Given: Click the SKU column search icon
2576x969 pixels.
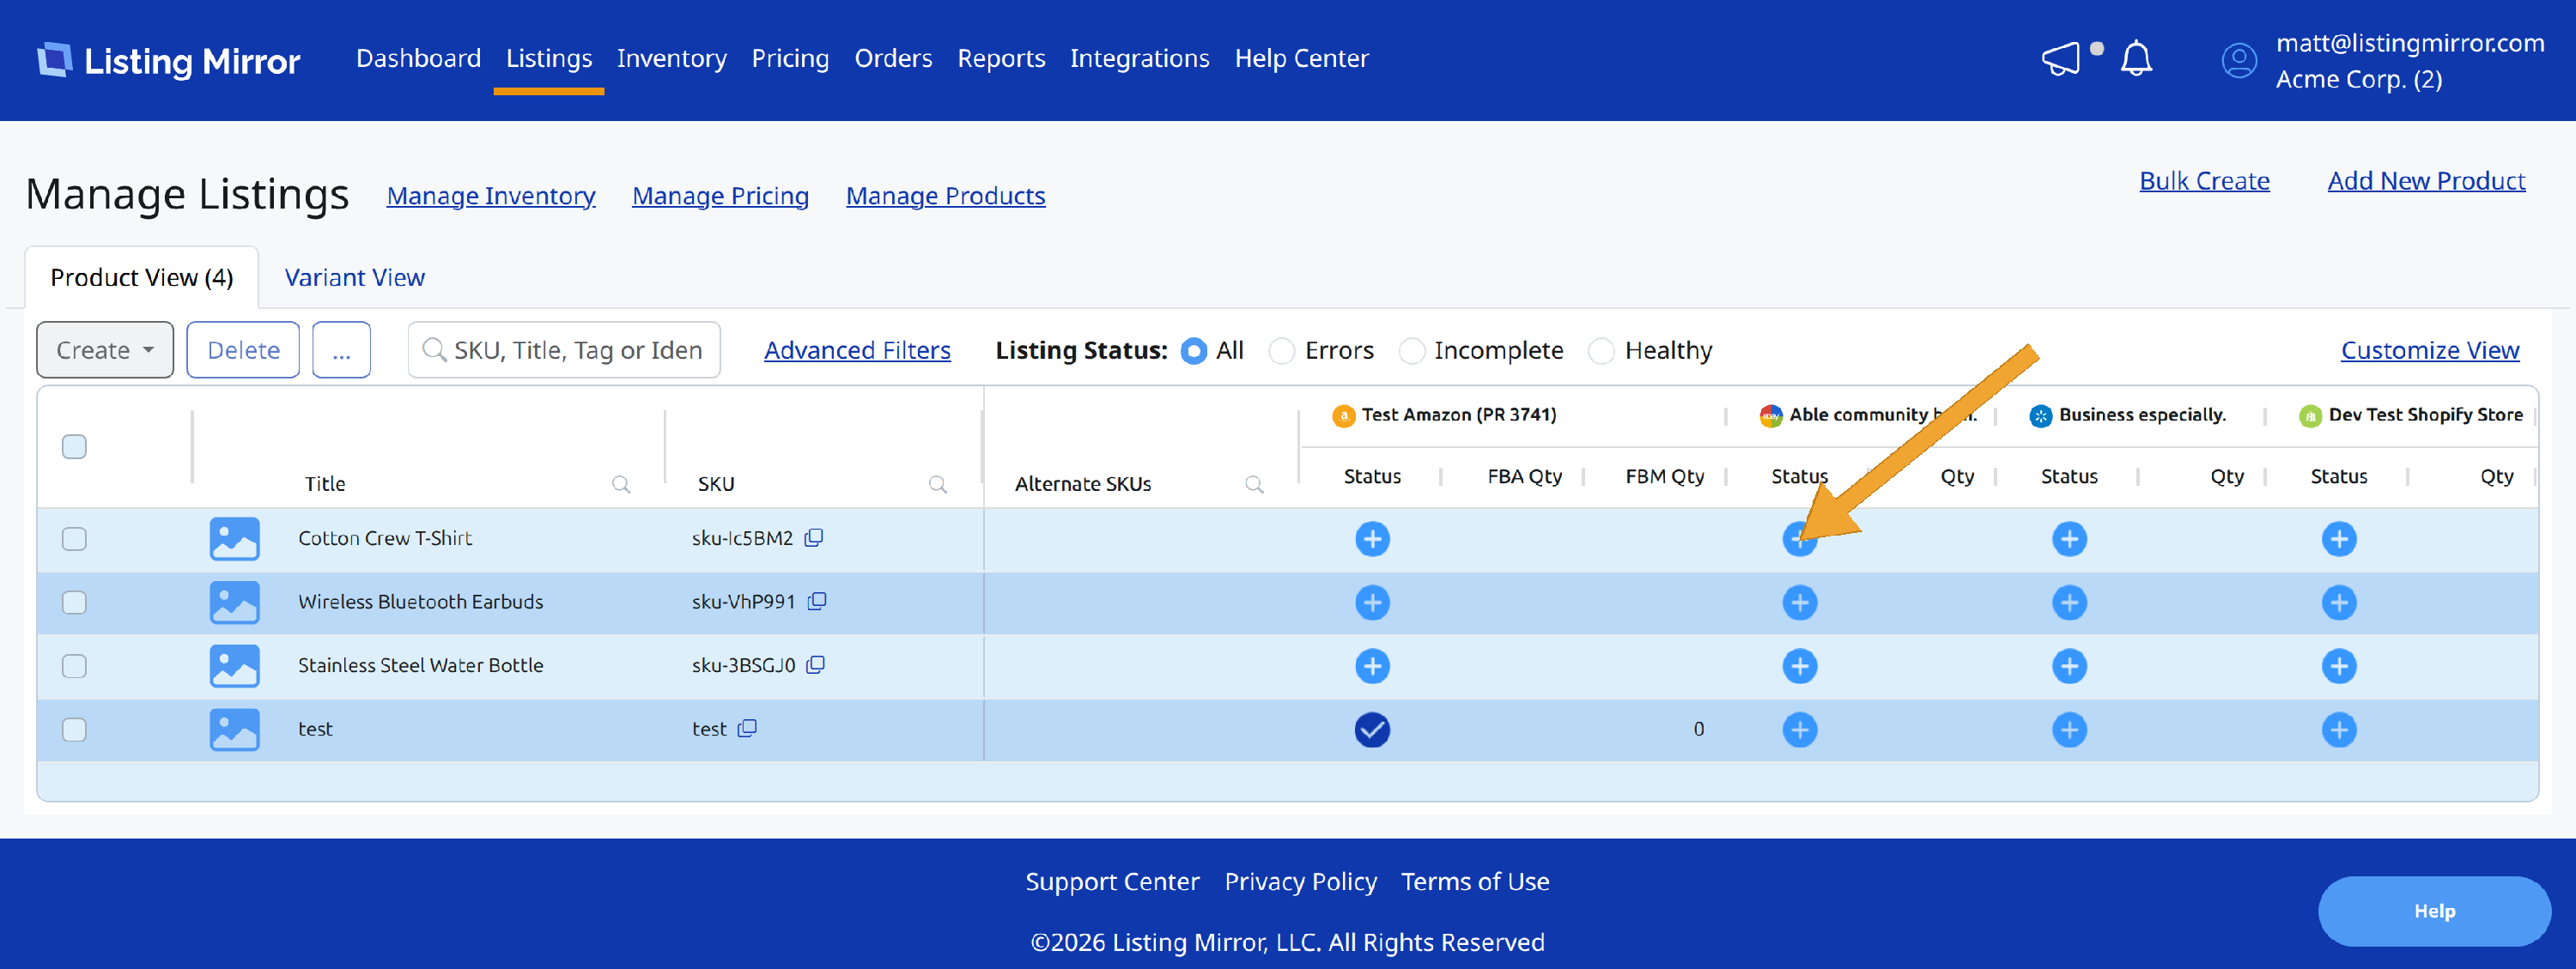Looking at the screenshot, I should 938,484.
